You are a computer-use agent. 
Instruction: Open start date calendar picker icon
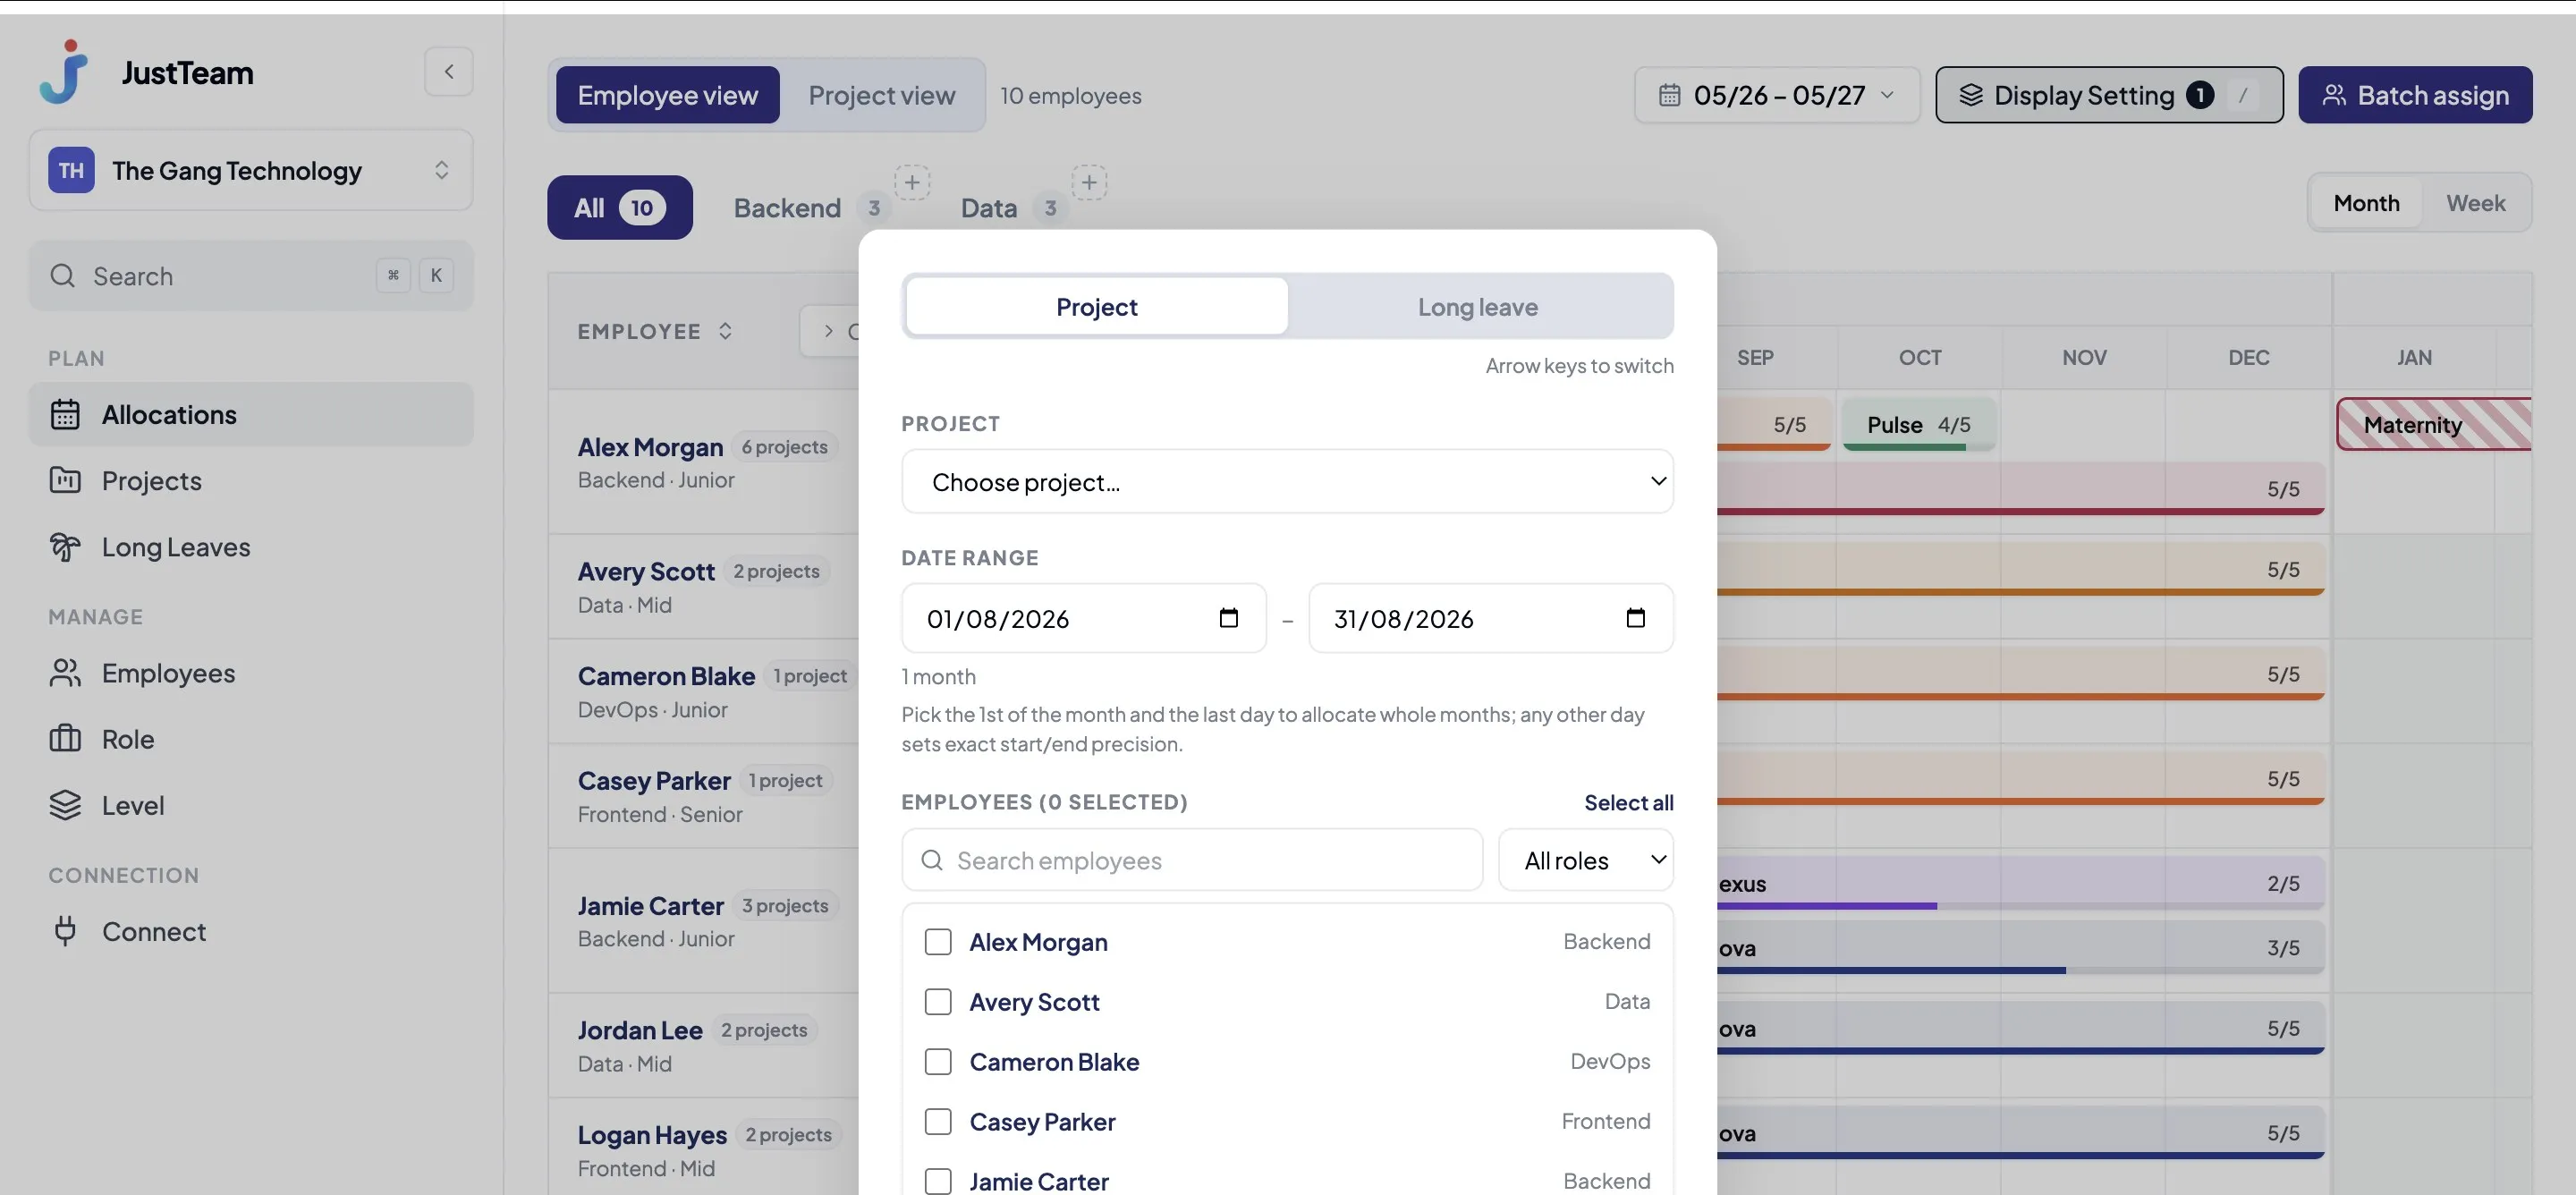coord(1228,618)
